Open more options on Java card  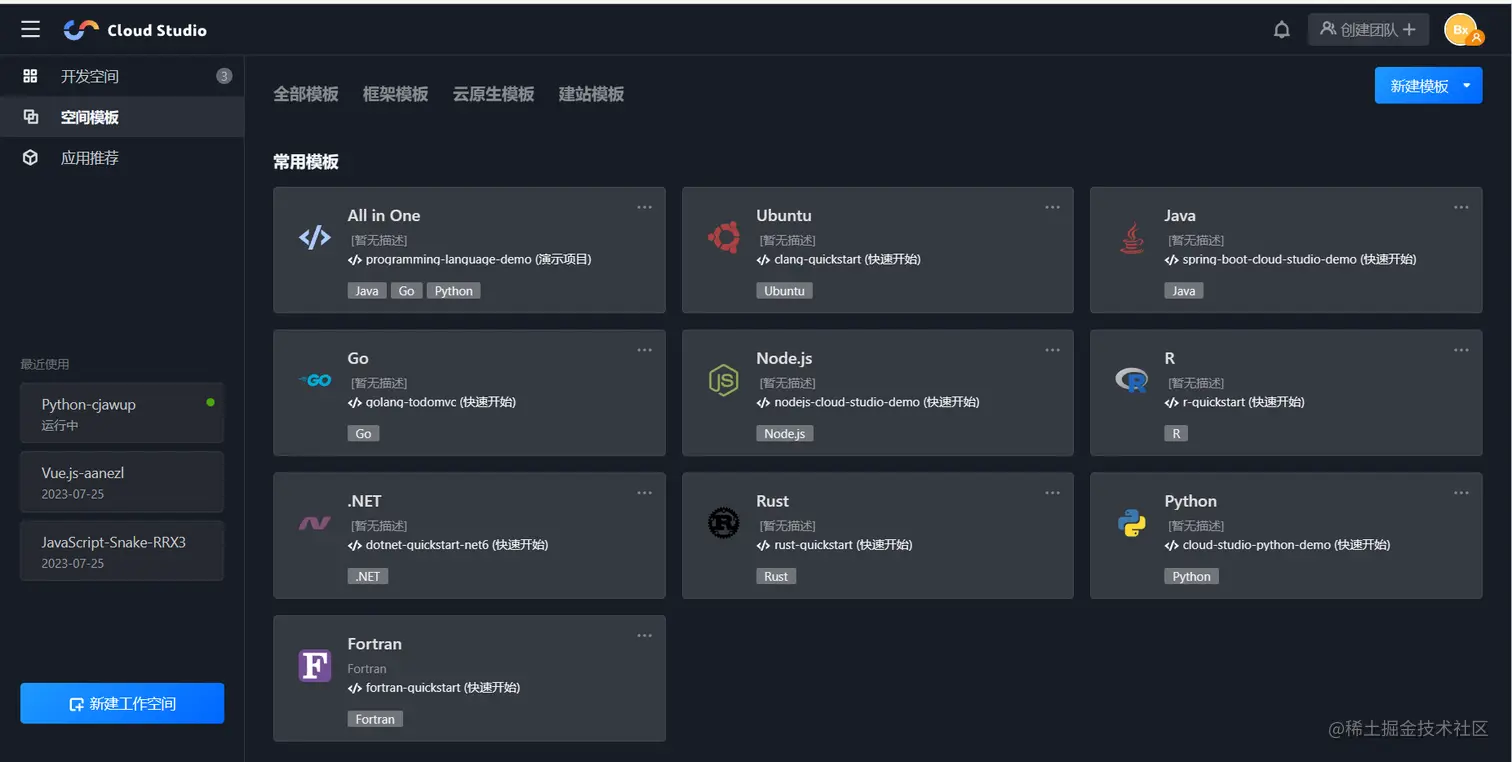click(x=1461, y=207)
